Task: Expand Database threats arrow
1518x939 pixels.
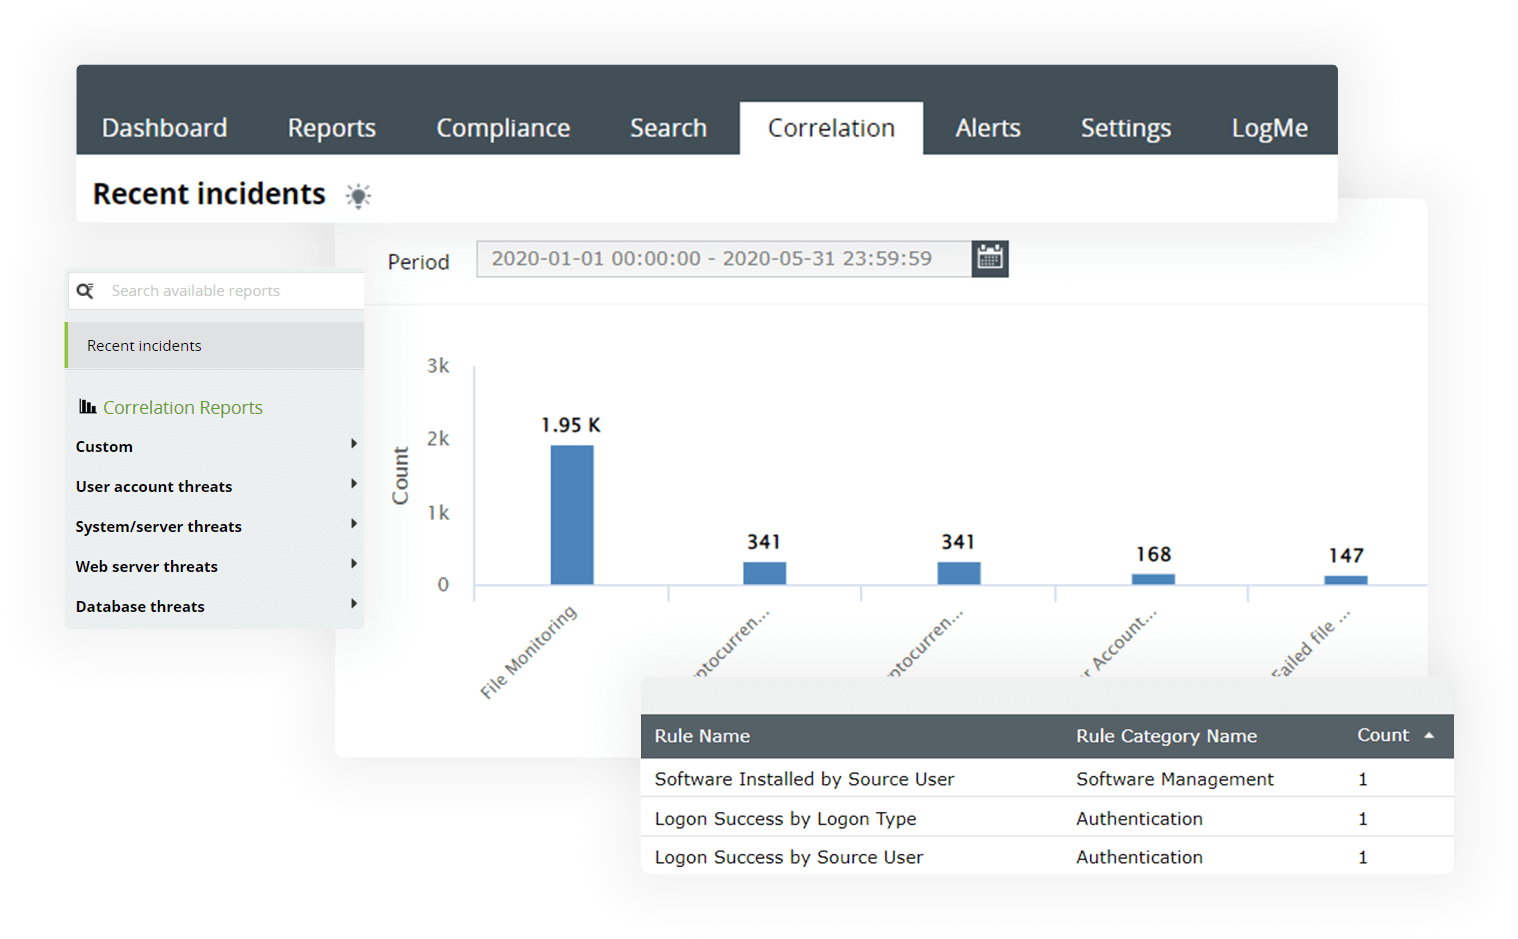Action: 354,604
